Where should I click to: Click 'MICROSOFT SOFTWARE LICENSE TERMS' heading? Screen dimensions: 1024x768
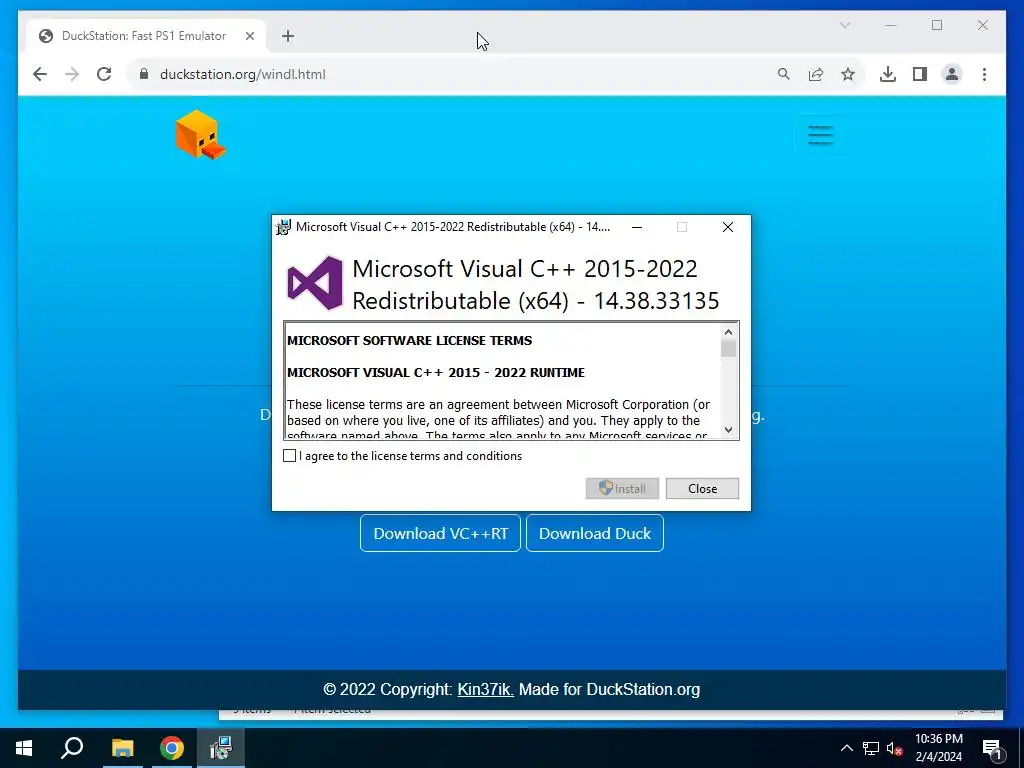tap(409, 340)
